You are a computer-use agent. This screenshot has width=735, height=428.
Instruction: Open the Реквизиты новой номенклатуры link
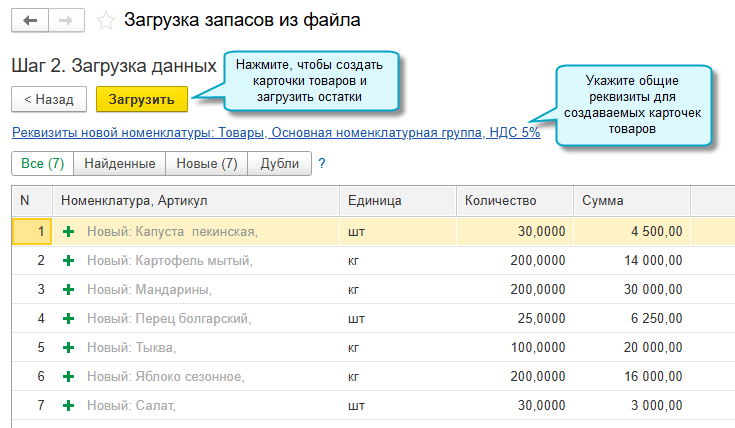point(275,132)
